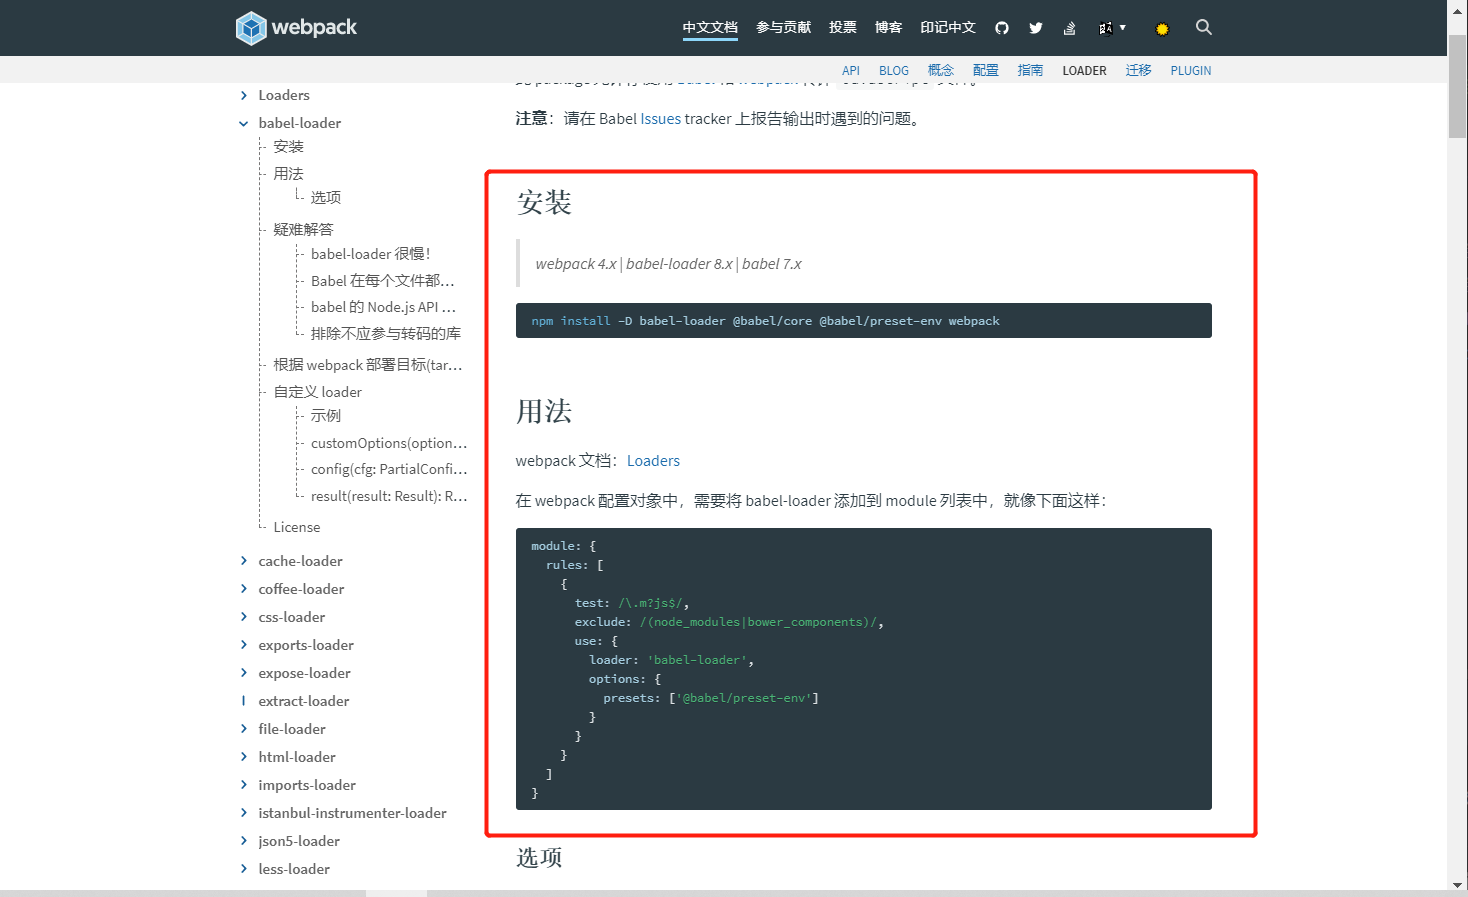1468x897 pixels.
Task: Expand the less-loader chevron
Action: click(x=243, y=869)
